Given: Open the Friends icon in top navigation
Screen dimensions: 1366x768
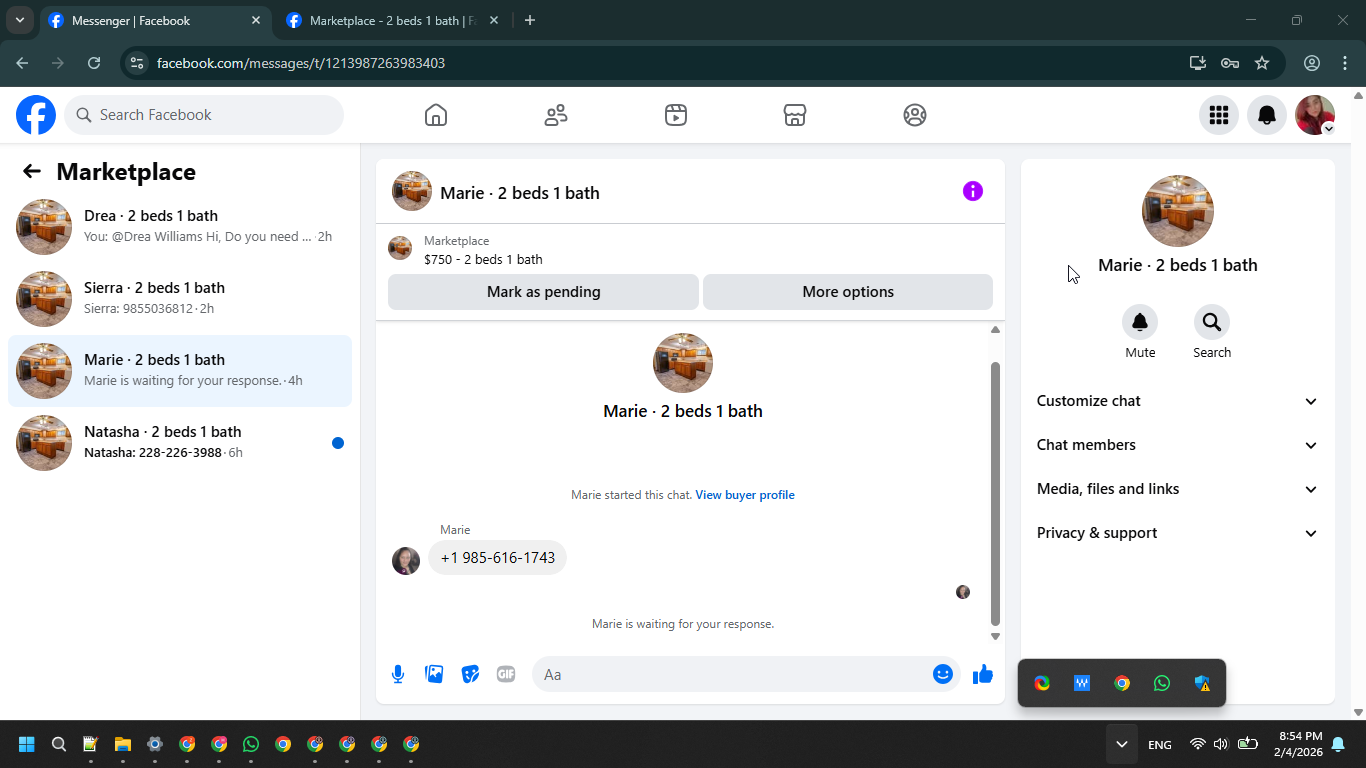Looking at the screenshot, I should click(556, 115).
